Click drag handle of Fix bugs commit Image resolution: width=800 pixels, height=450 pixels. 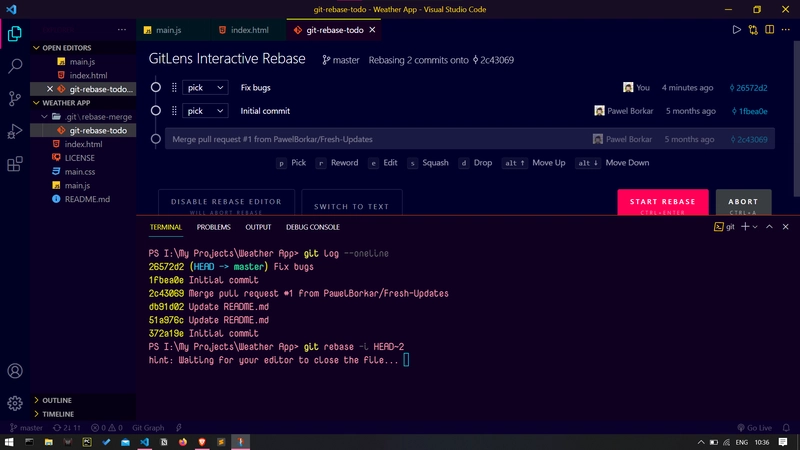tap(174, 87)
